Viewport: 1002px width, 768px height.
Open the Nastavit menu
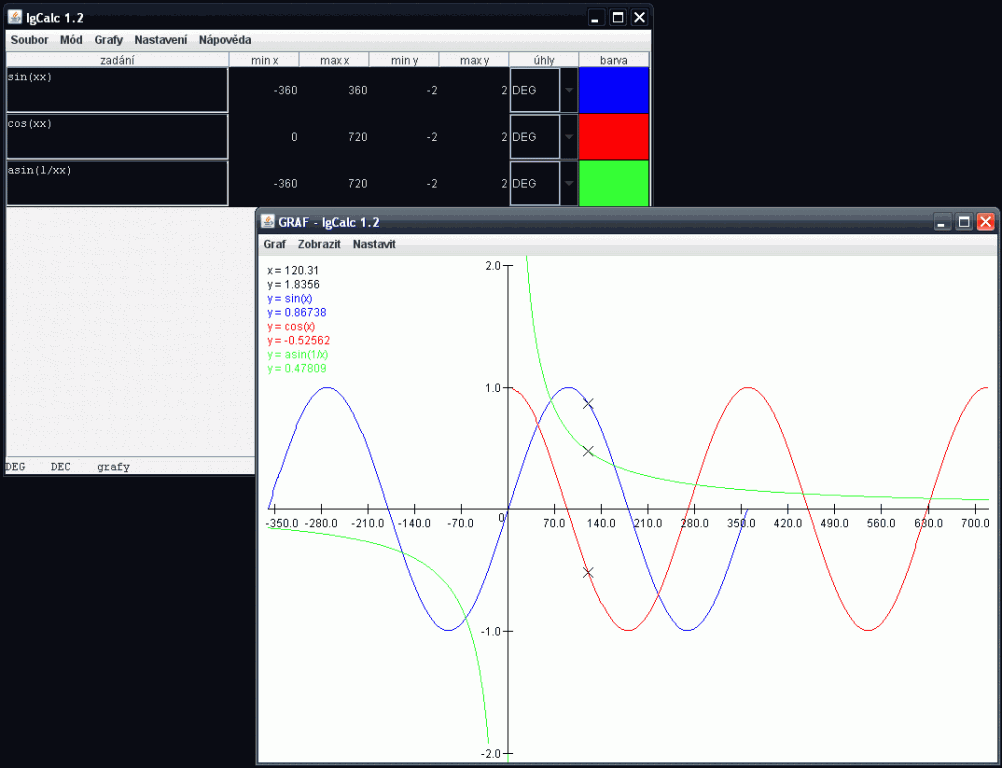coord(374,244)
